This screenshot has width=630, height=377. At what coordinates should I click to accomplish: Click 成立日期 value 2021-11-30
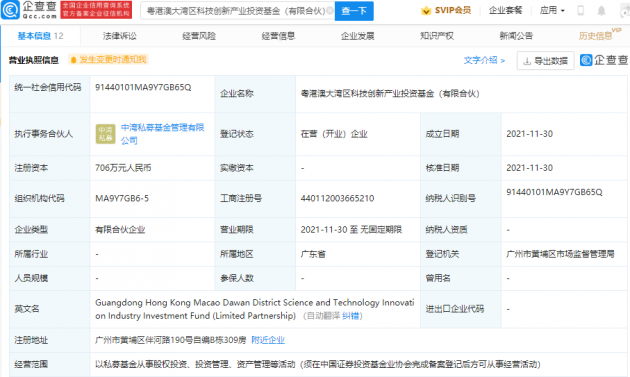(x=530, y=134)
